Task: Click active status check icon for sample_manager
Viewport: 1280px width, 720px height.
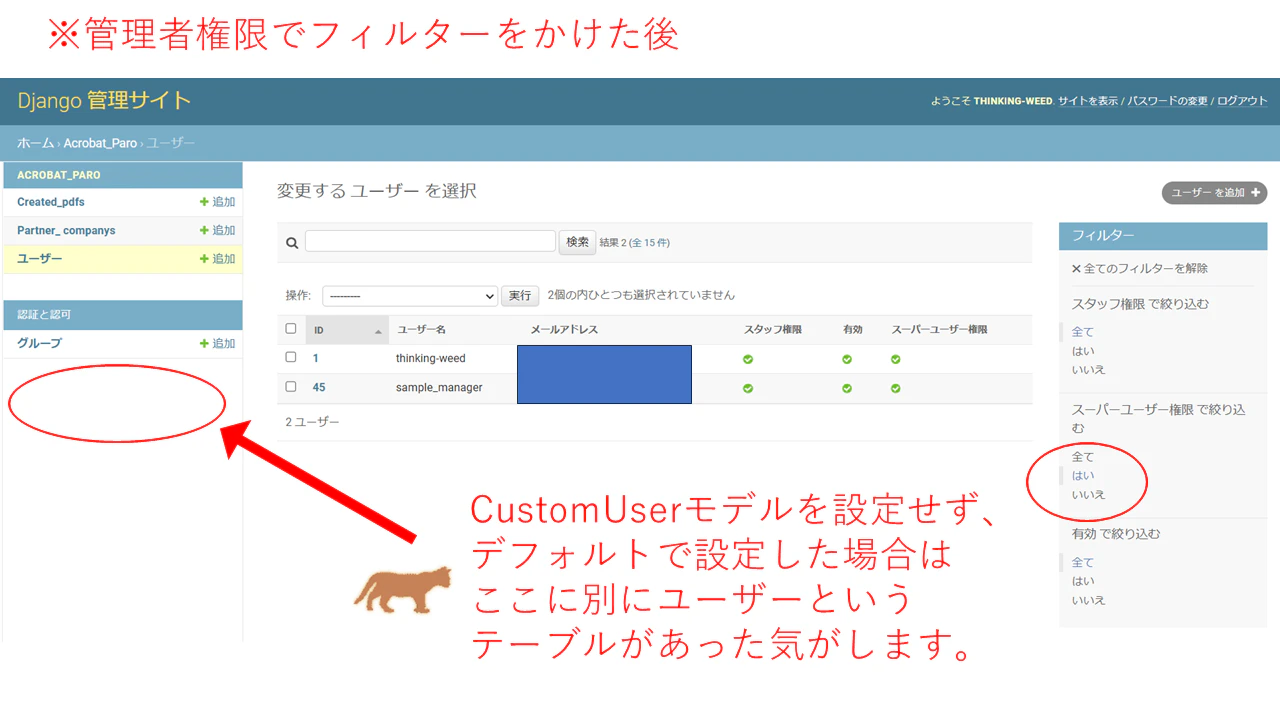Action: click(x=847, y=388)
